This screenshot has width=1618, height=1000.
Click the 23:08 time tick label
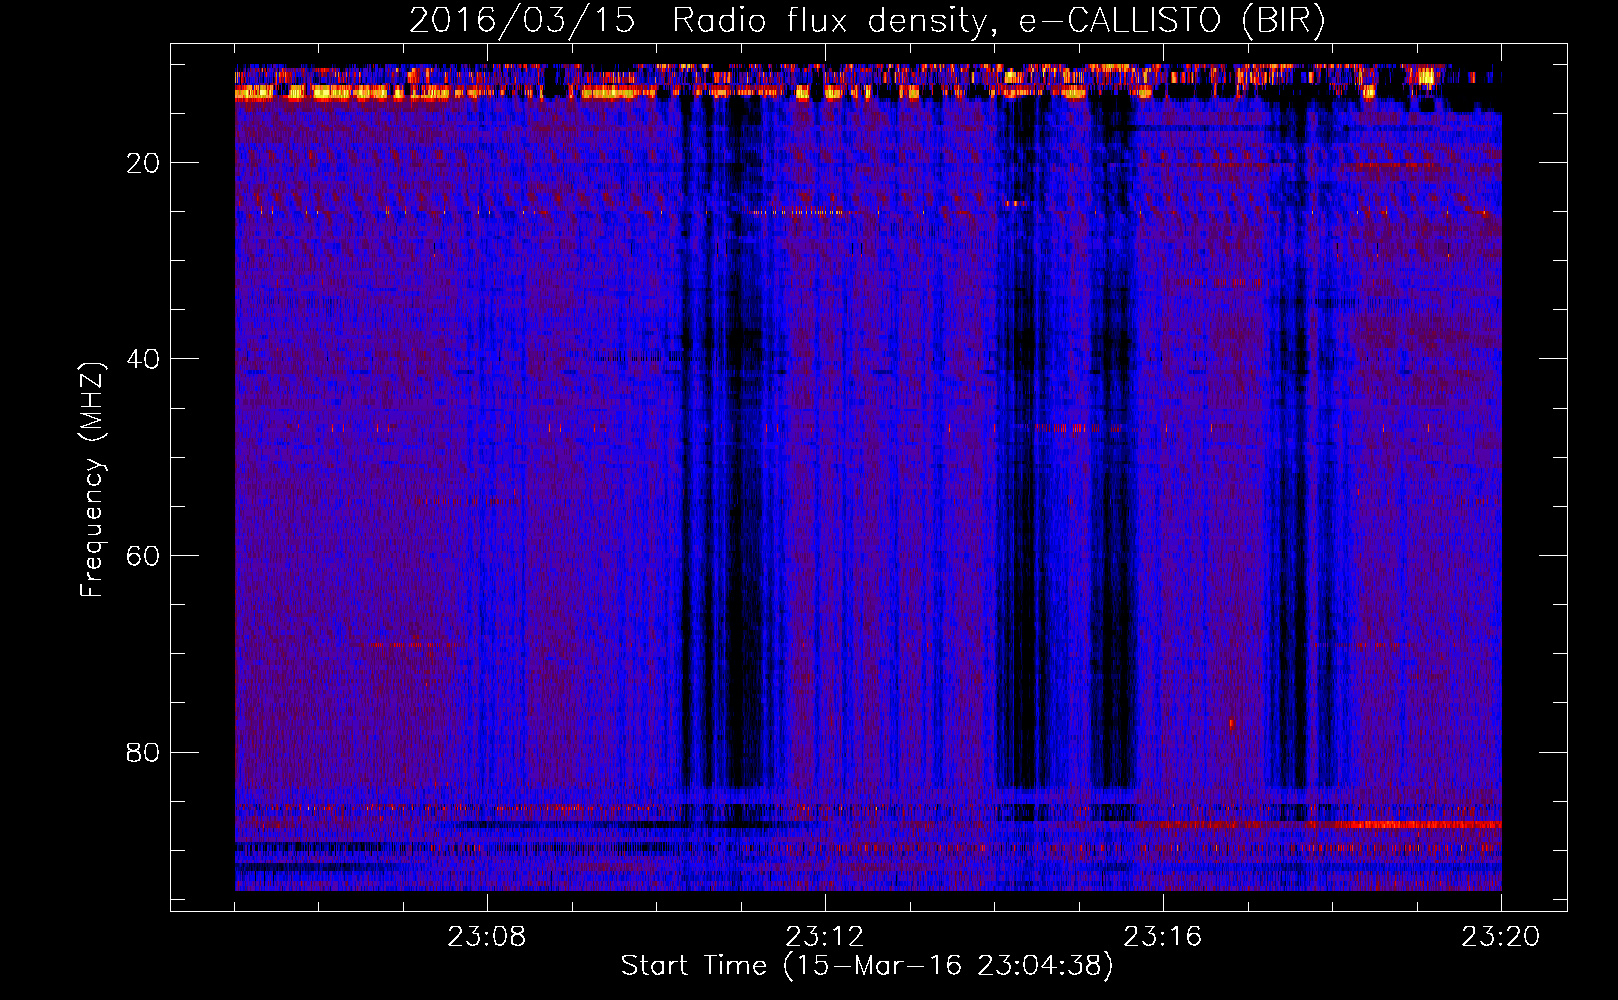(x=487, y=937)
